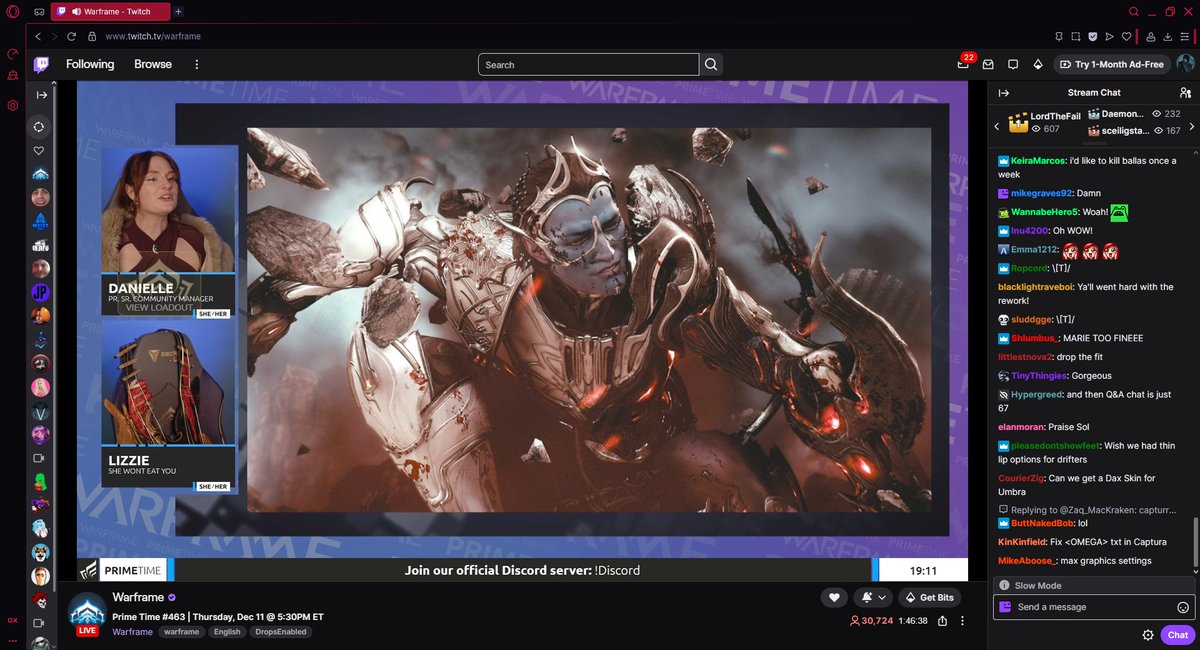
Task: Open the notification bell dropdown
Action: click(x=873, y=597)
